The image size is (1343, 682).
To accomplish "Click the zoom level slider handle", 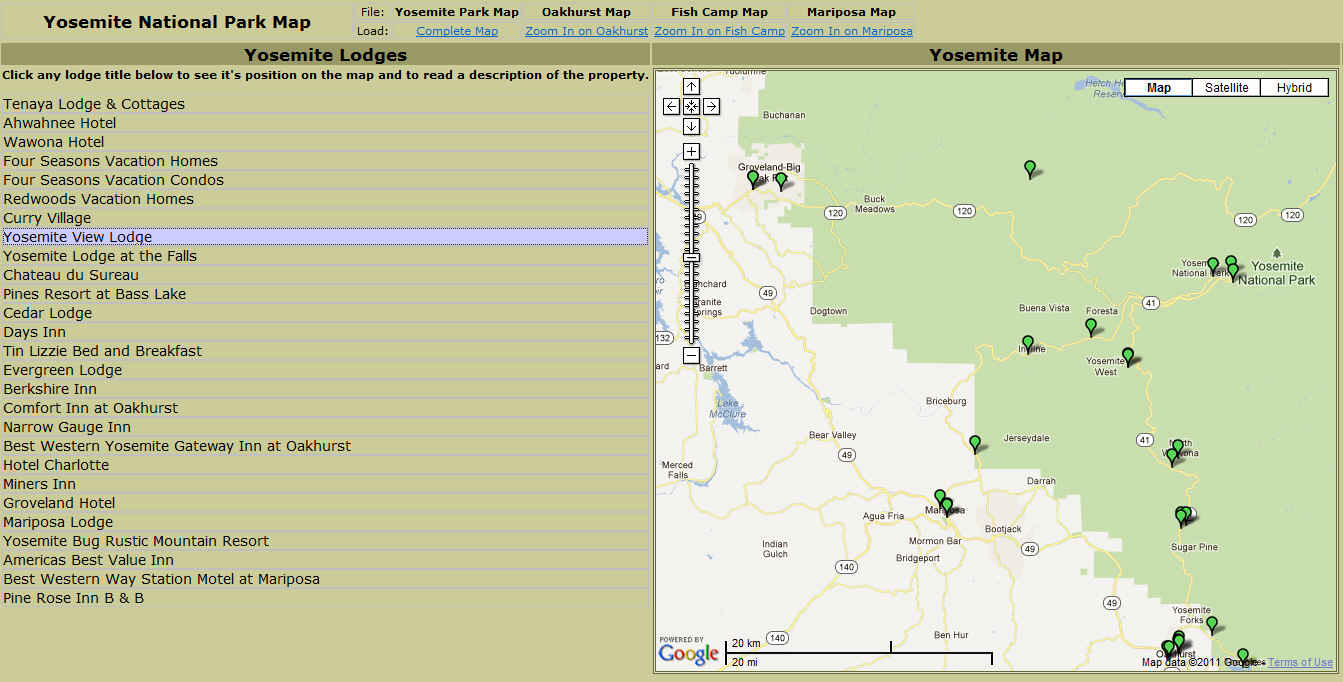I will 691,258.
